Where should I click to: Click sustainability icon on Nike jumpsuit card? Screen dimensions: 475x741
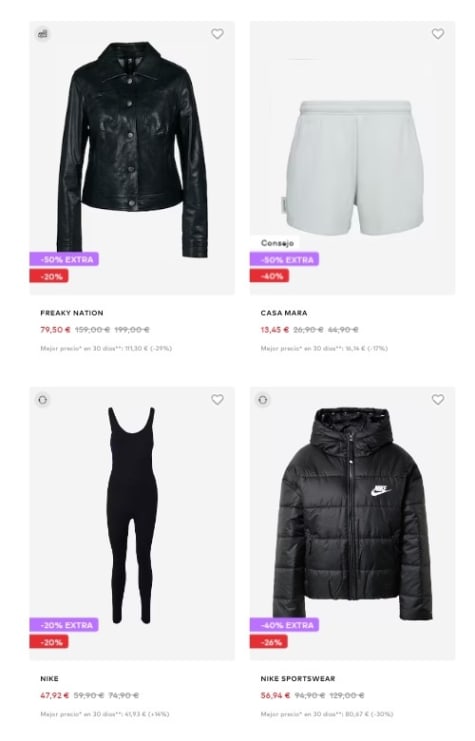coord(43,400)
